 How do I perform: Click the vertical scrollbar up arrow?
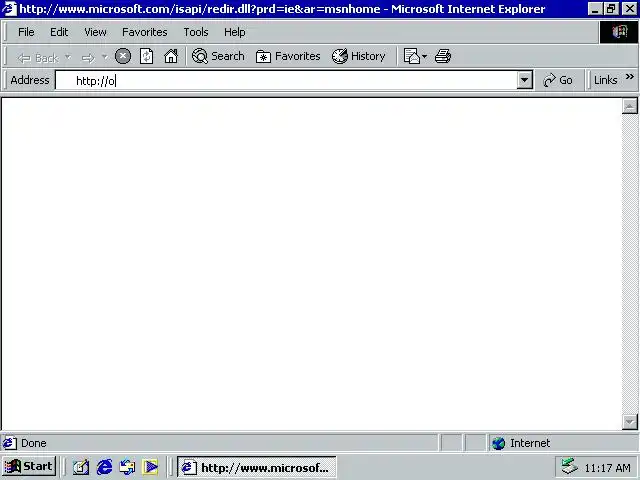point(629,106)
